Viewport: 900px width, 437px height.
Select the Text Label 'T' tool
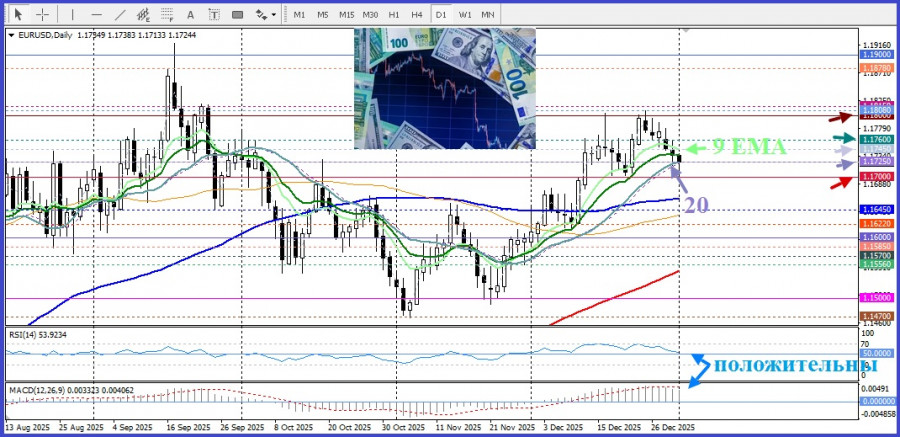(x=214, y=14)
